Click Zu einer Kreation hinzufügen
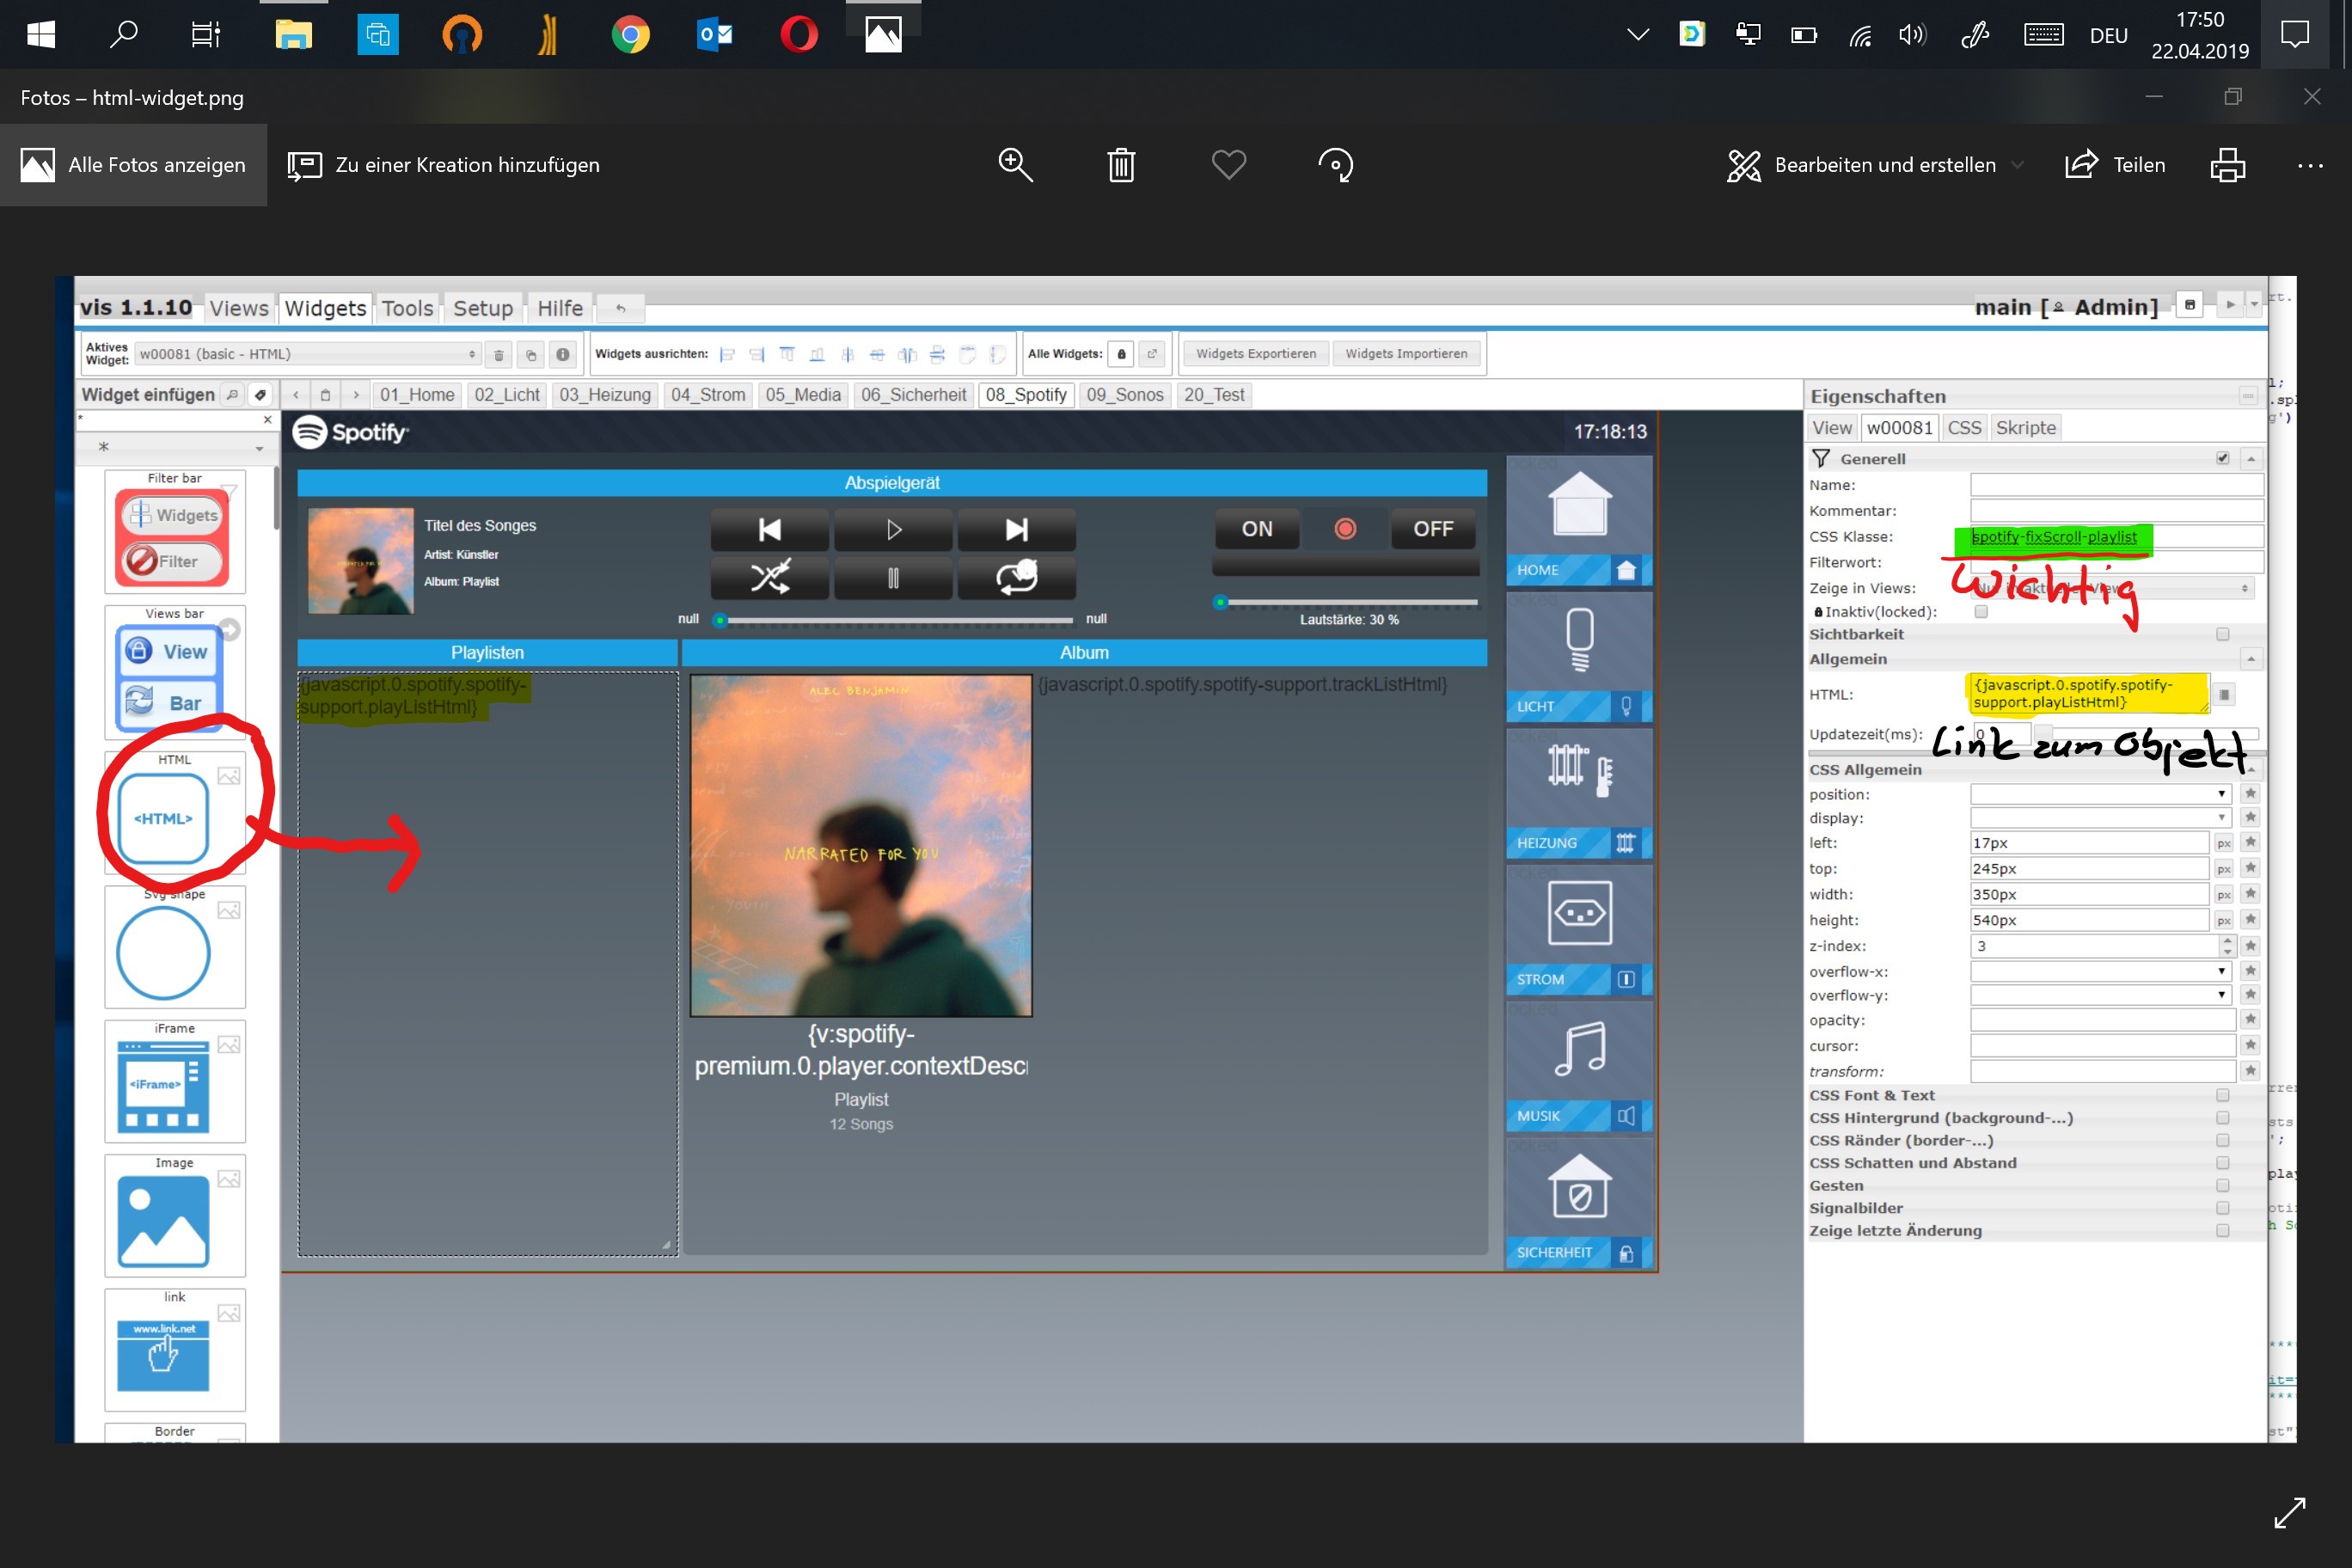 pyautogui.click(x=444, y=165)
